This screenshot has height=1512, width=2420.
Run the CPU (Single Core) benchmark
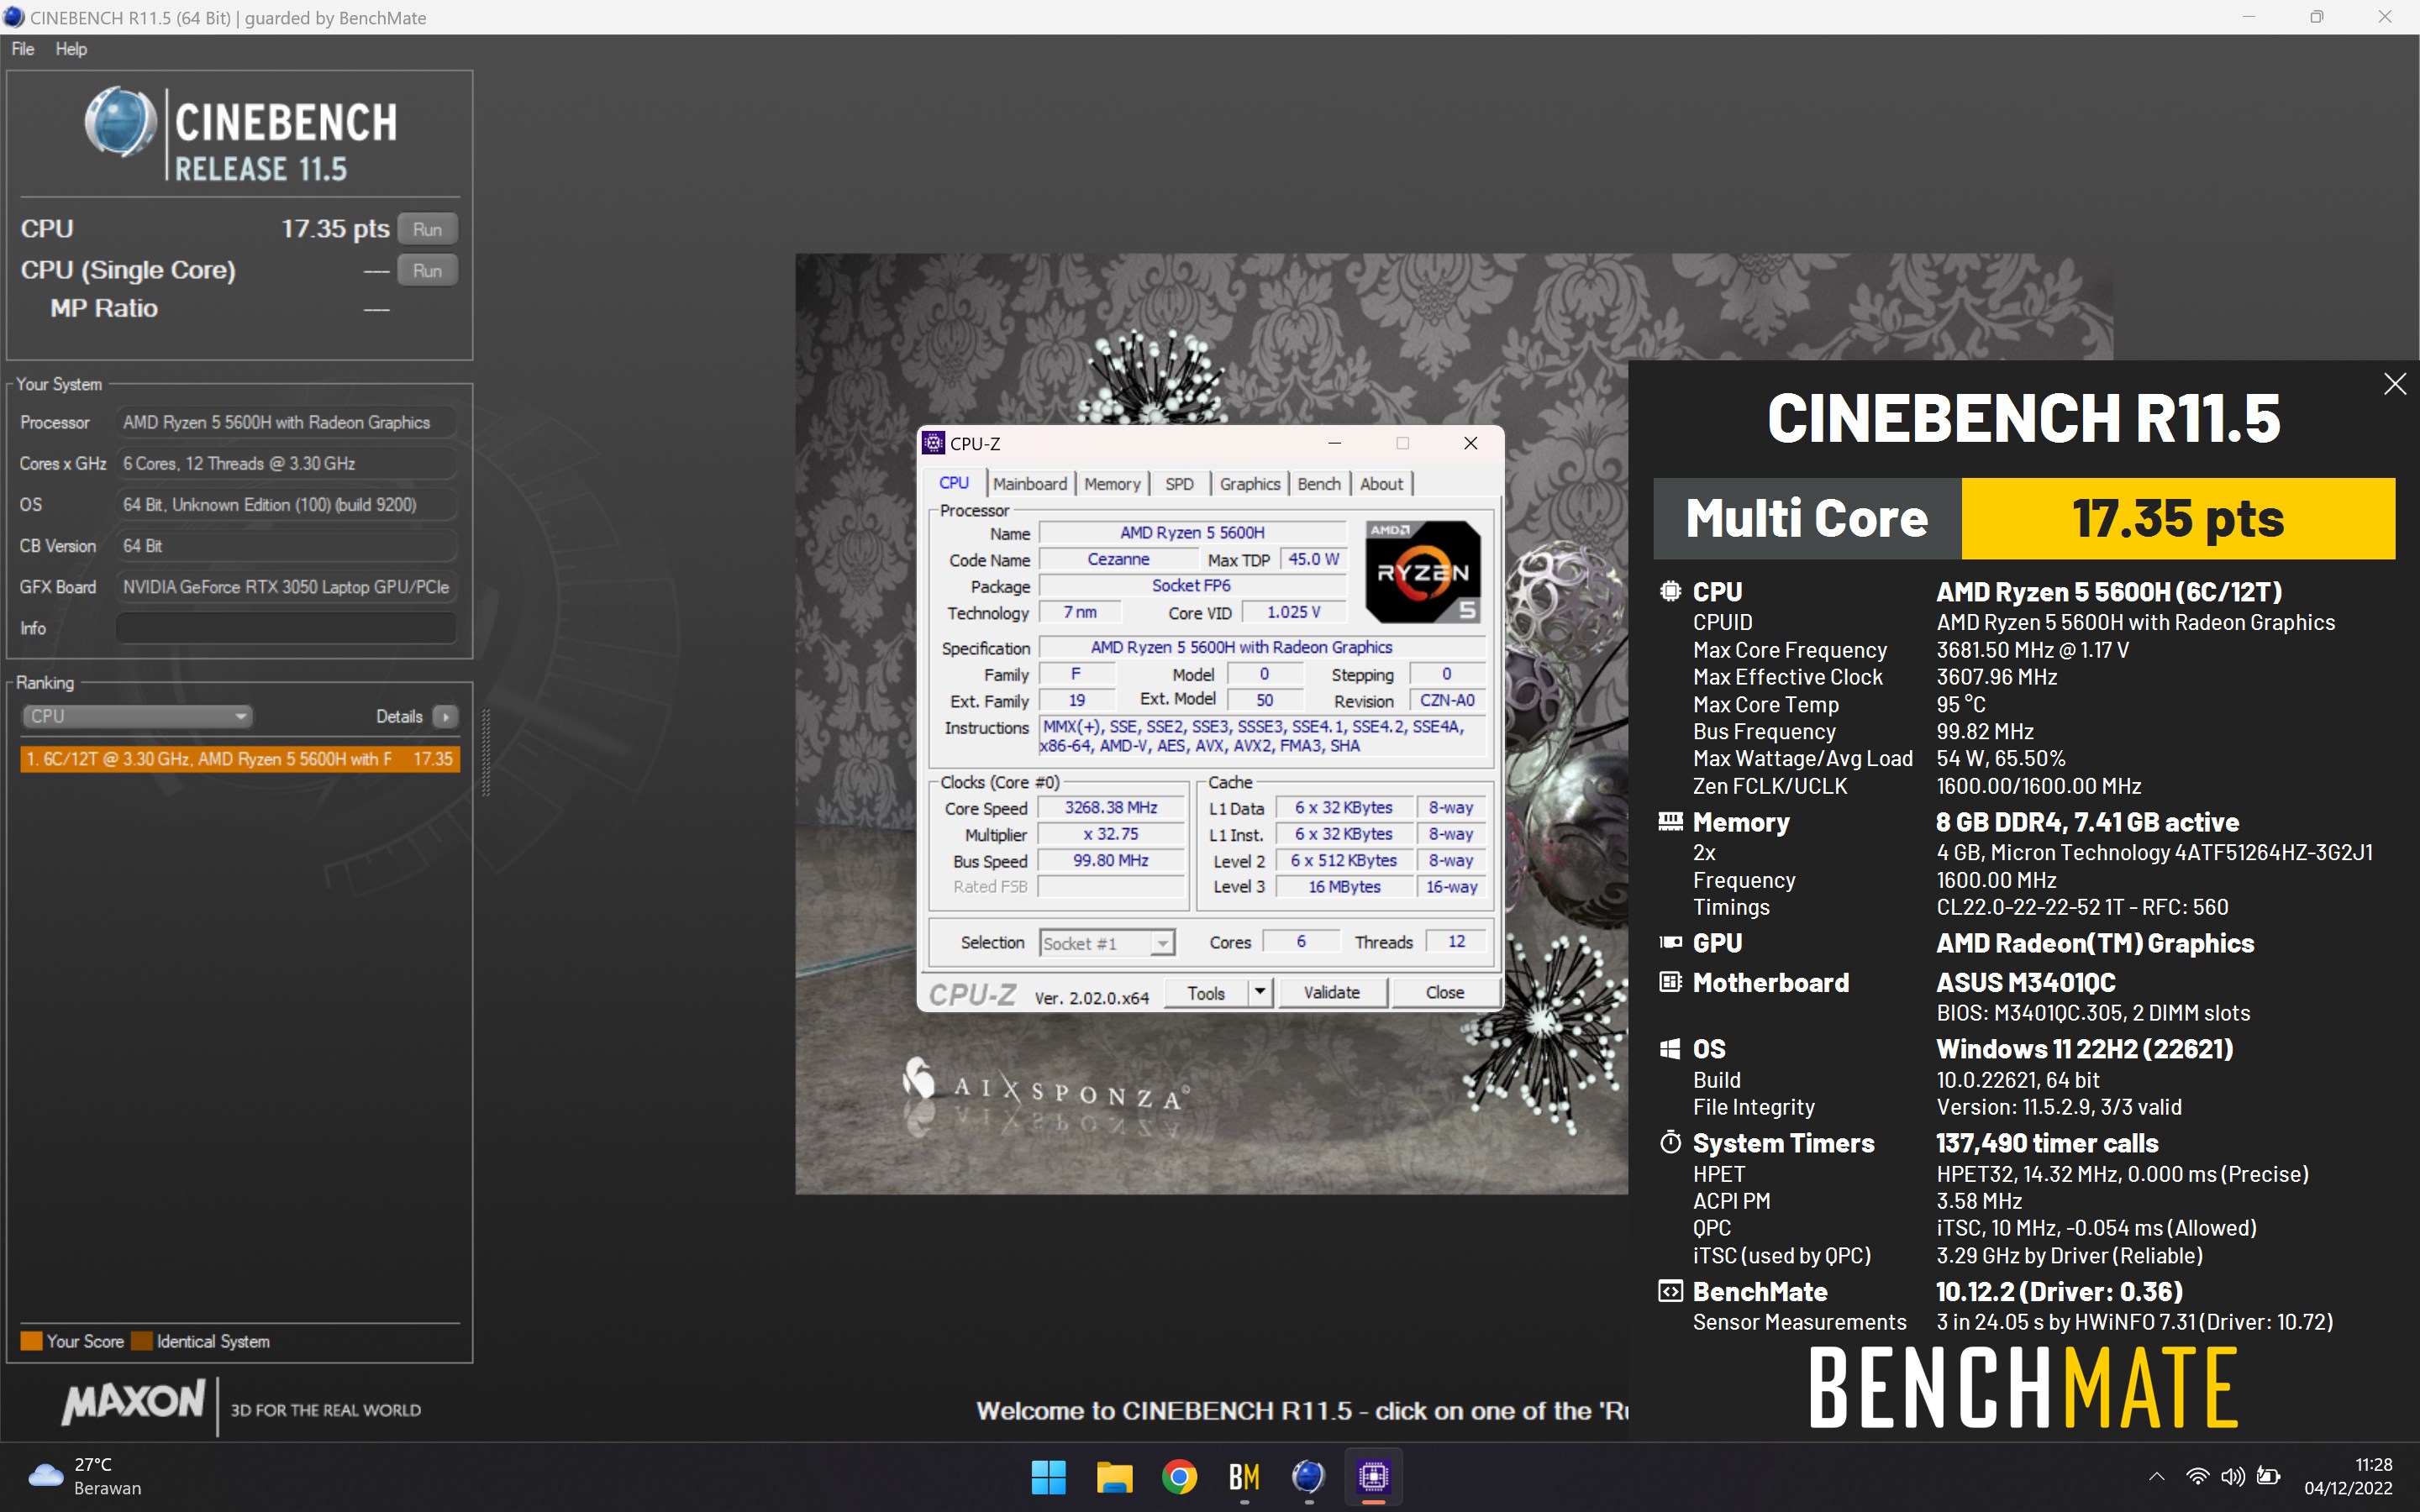coord(427,270)
